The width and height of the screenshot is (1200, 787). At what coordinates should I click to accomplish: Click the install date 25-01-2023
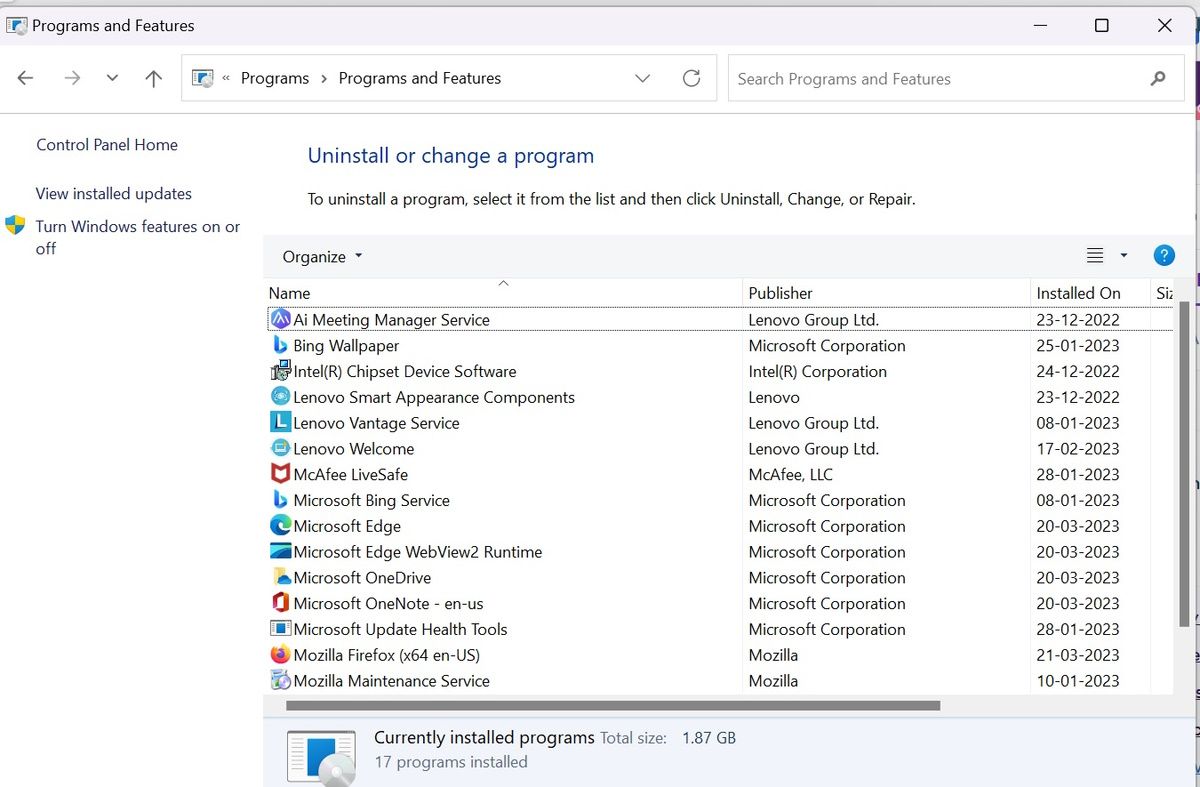tap(1078, 346)
